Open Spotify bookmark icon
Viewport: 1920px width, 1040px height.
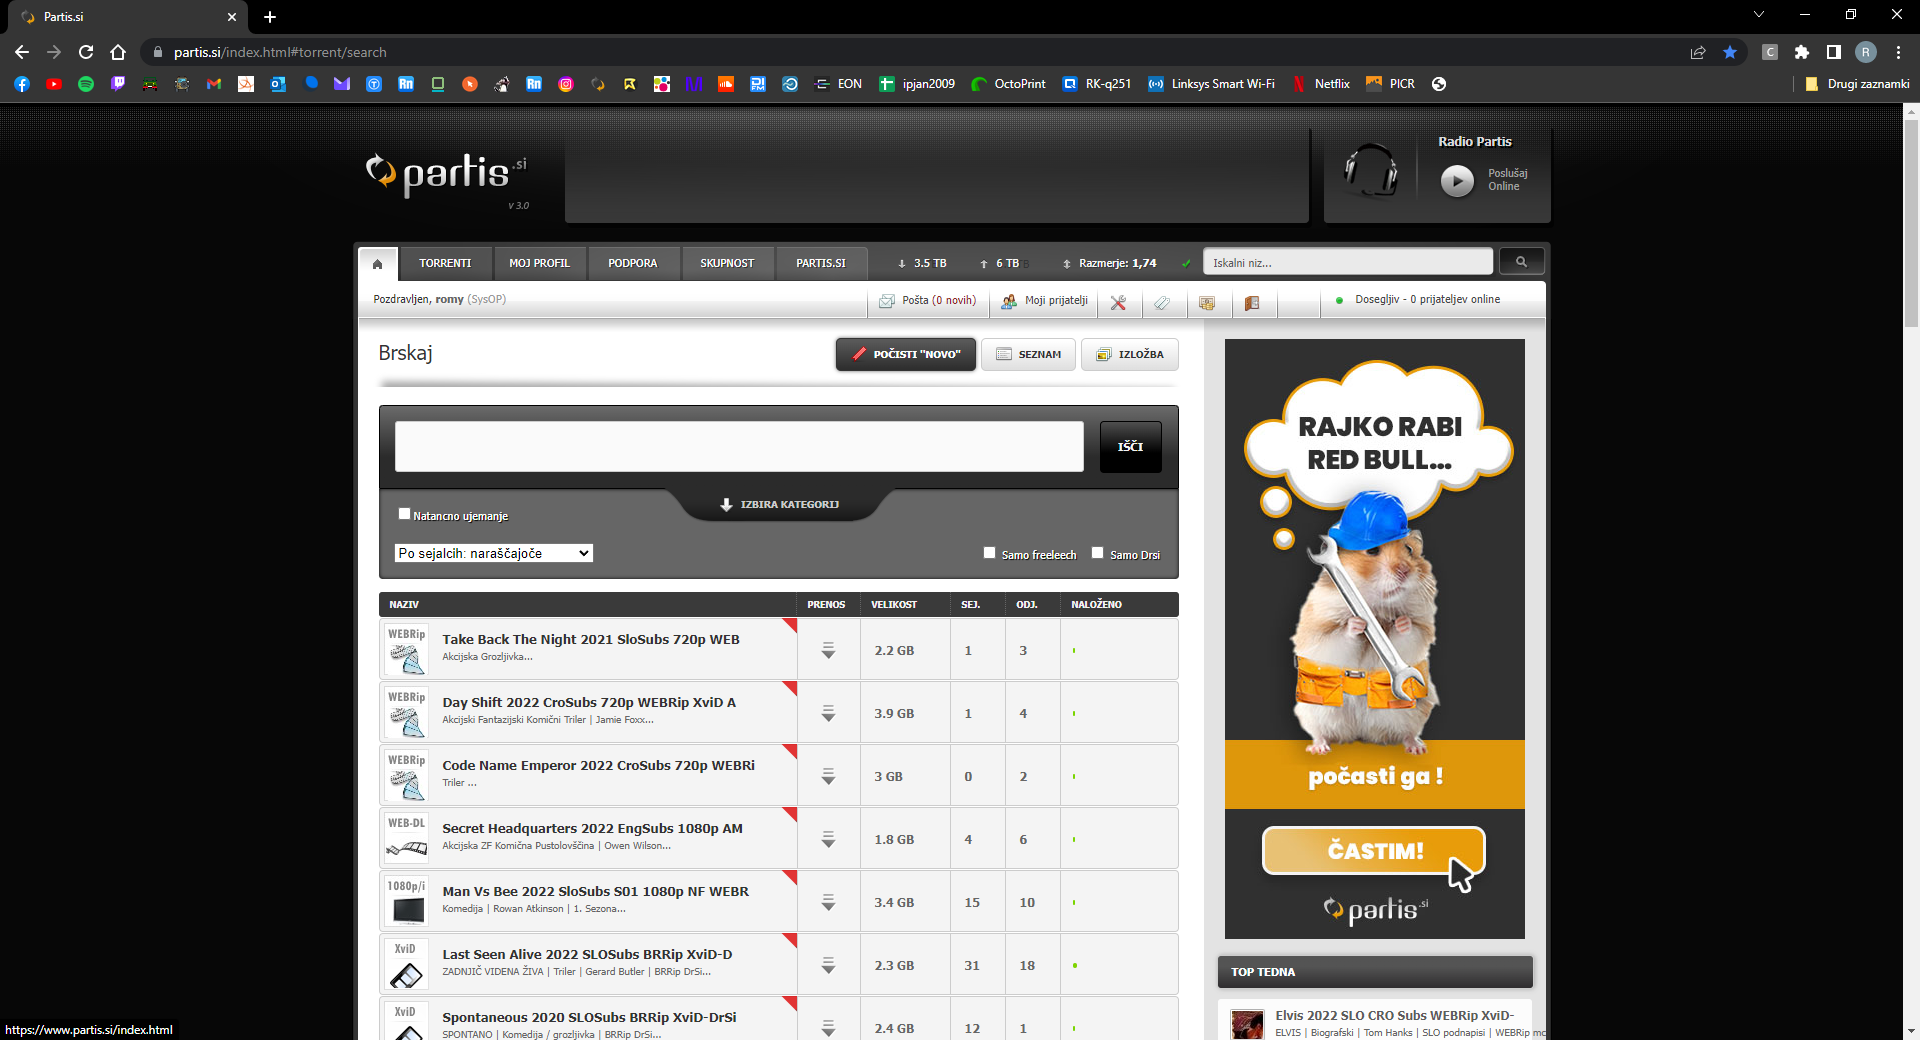coord(86,84)
